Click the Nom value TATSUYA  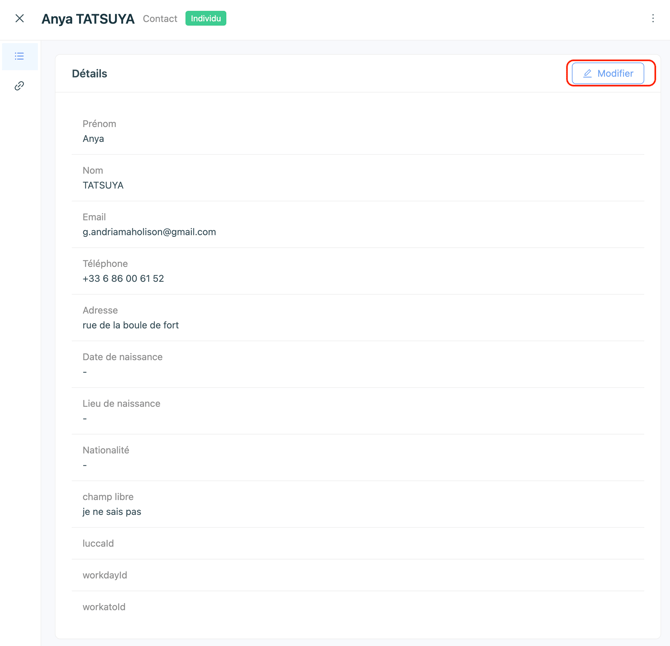[x=103, y=185]
